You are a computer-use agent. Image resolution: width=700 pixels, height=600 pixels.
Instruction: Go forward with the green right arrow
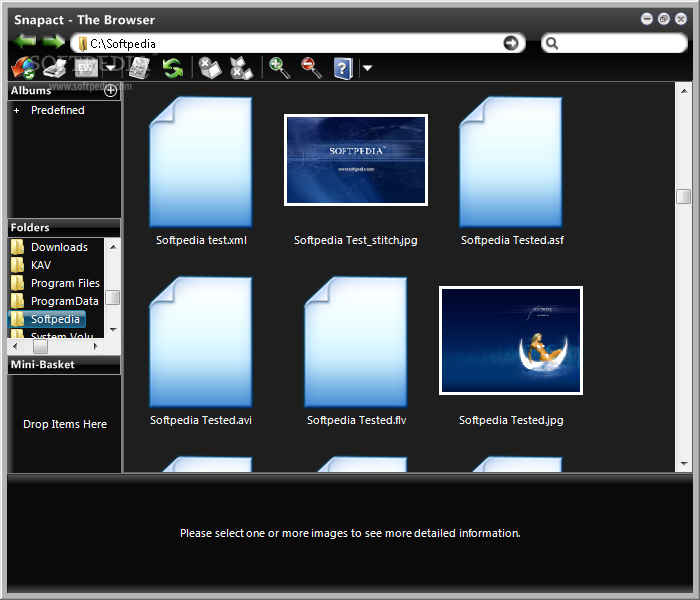[53, 42]
